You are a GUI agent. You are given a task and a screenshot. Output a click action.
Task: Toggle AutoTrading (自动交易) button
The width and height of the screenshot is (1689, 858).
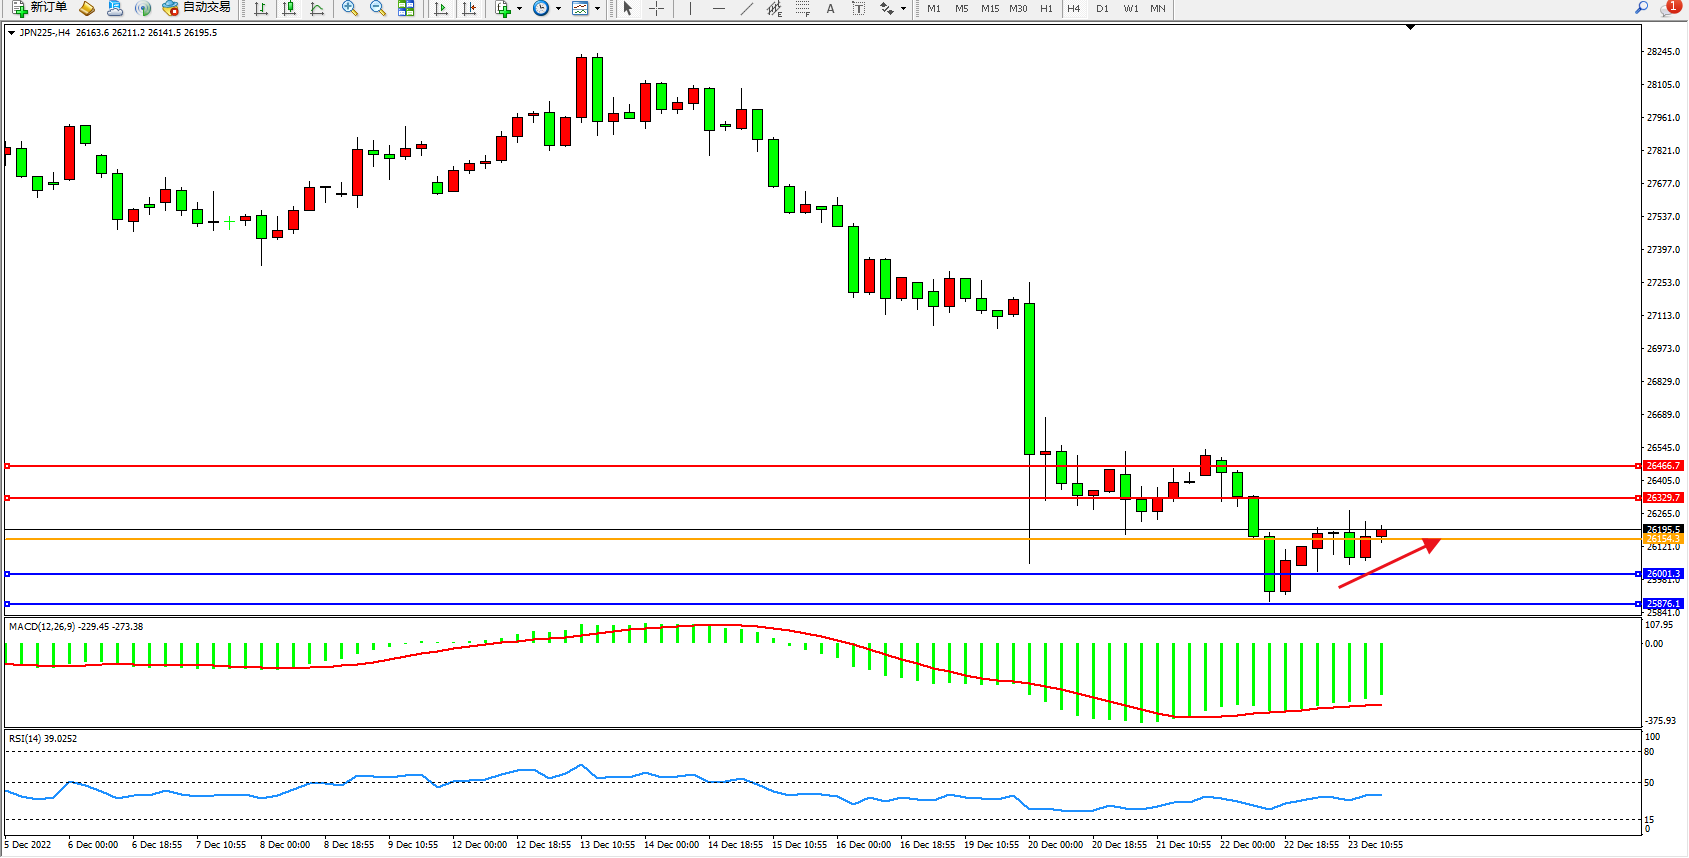pos(197,8)
